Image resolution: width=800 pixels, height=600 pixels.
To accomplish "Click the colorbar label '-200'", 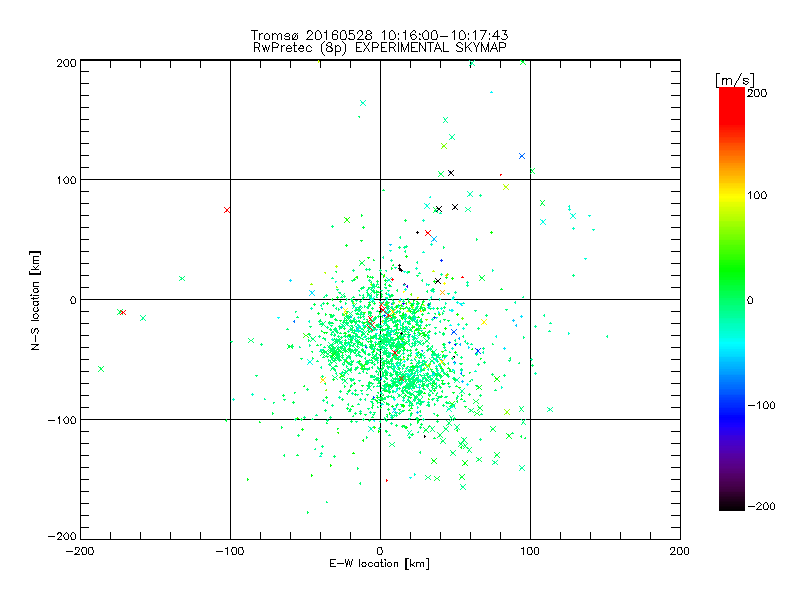I will tap(761, 506).
